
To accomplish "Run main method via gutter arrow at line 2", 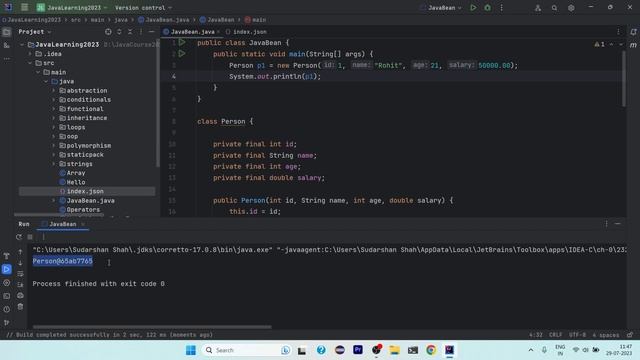I will click(182, 53).
